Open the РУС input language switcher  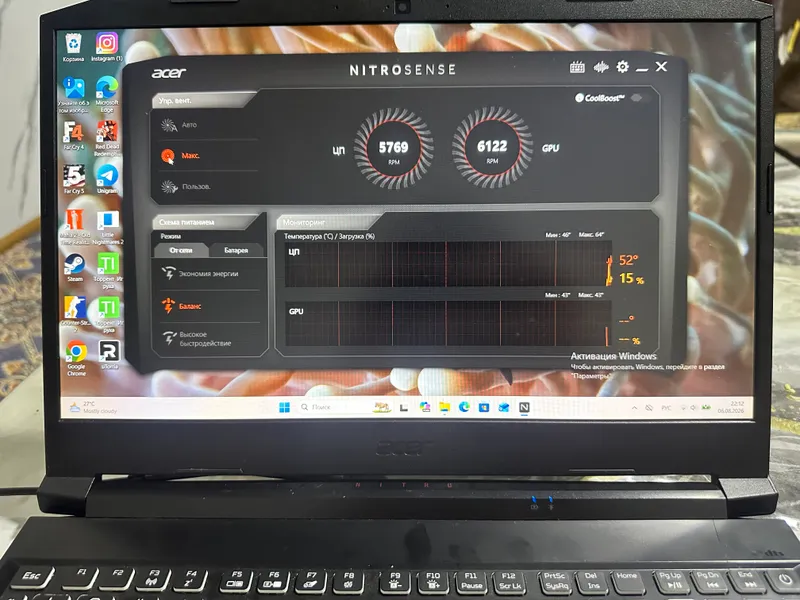666,408
